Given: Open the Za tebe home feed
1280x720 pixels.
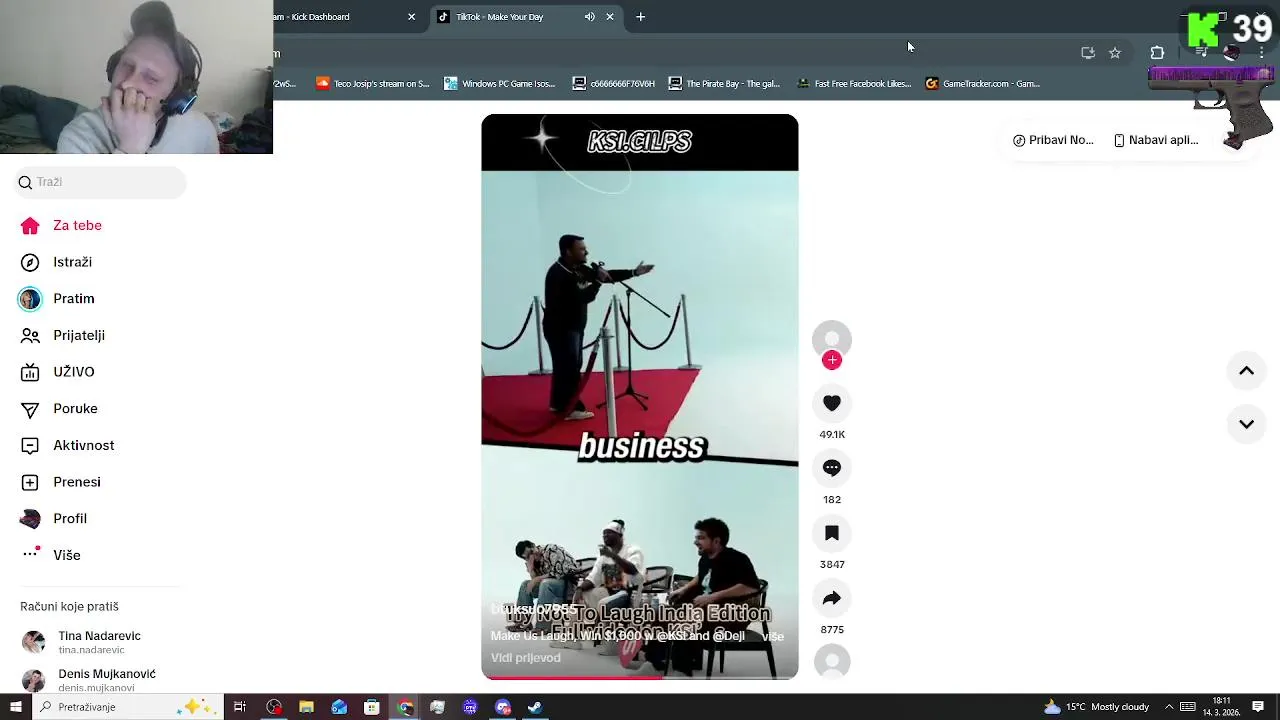Looking at the screenshot, I should click(61, 225).
